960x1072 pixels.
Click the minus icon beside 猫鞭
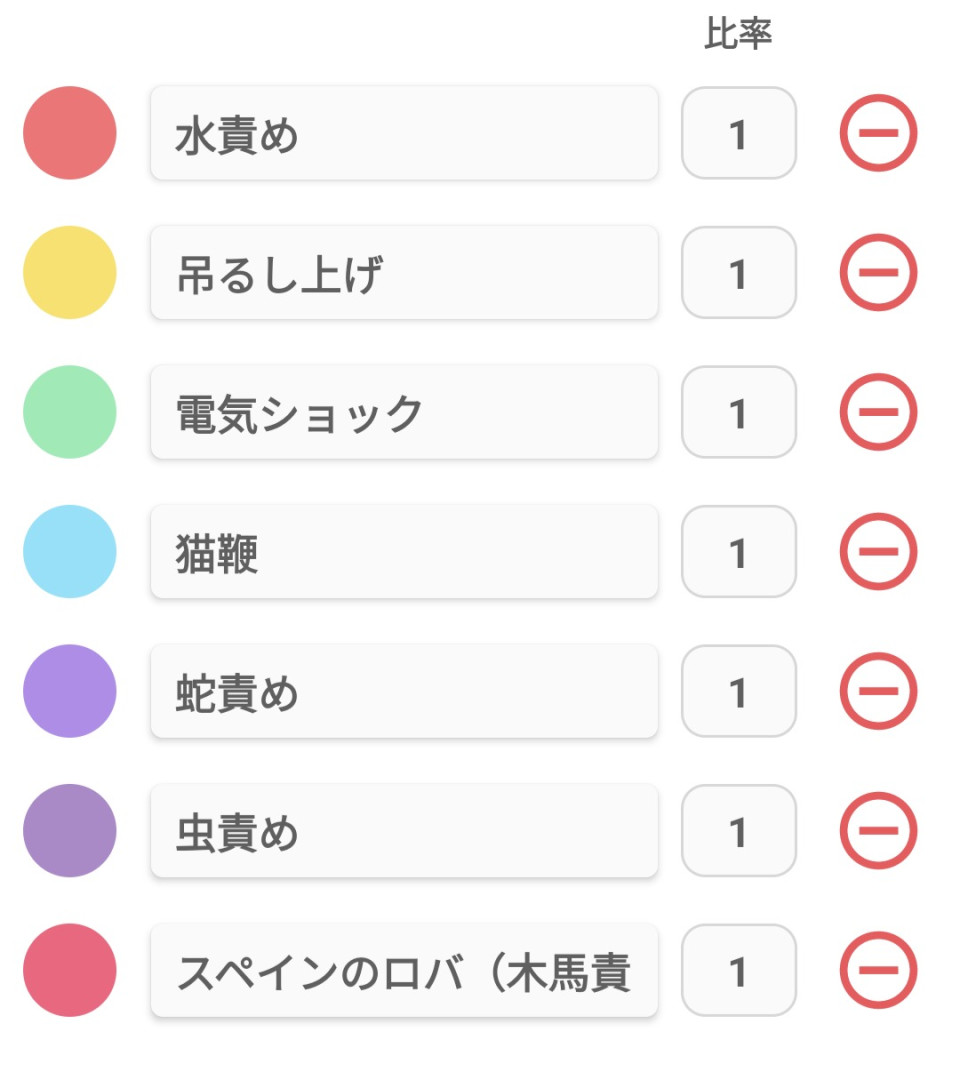[x=878, y=551]
